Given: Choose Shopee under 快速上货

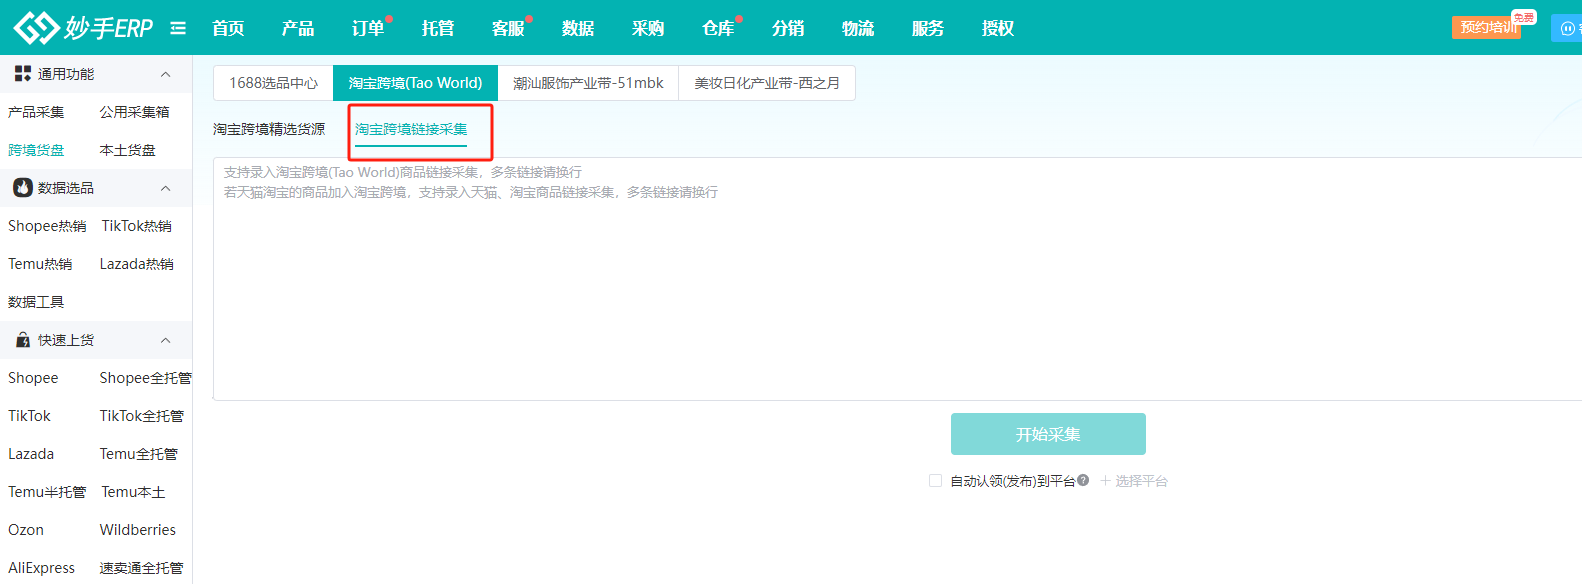Looking at the screenshot, I should [33, 378].
